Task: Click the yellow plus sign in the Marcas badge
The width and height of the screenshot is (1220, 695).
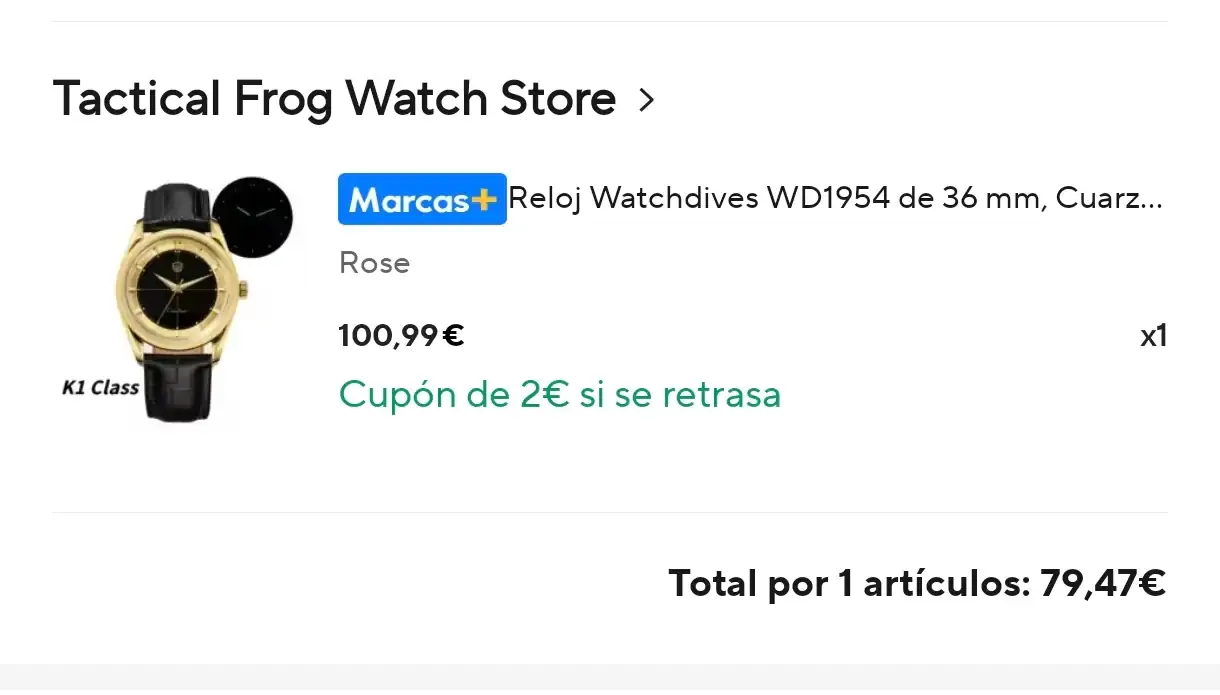Action: pos(484,200)
